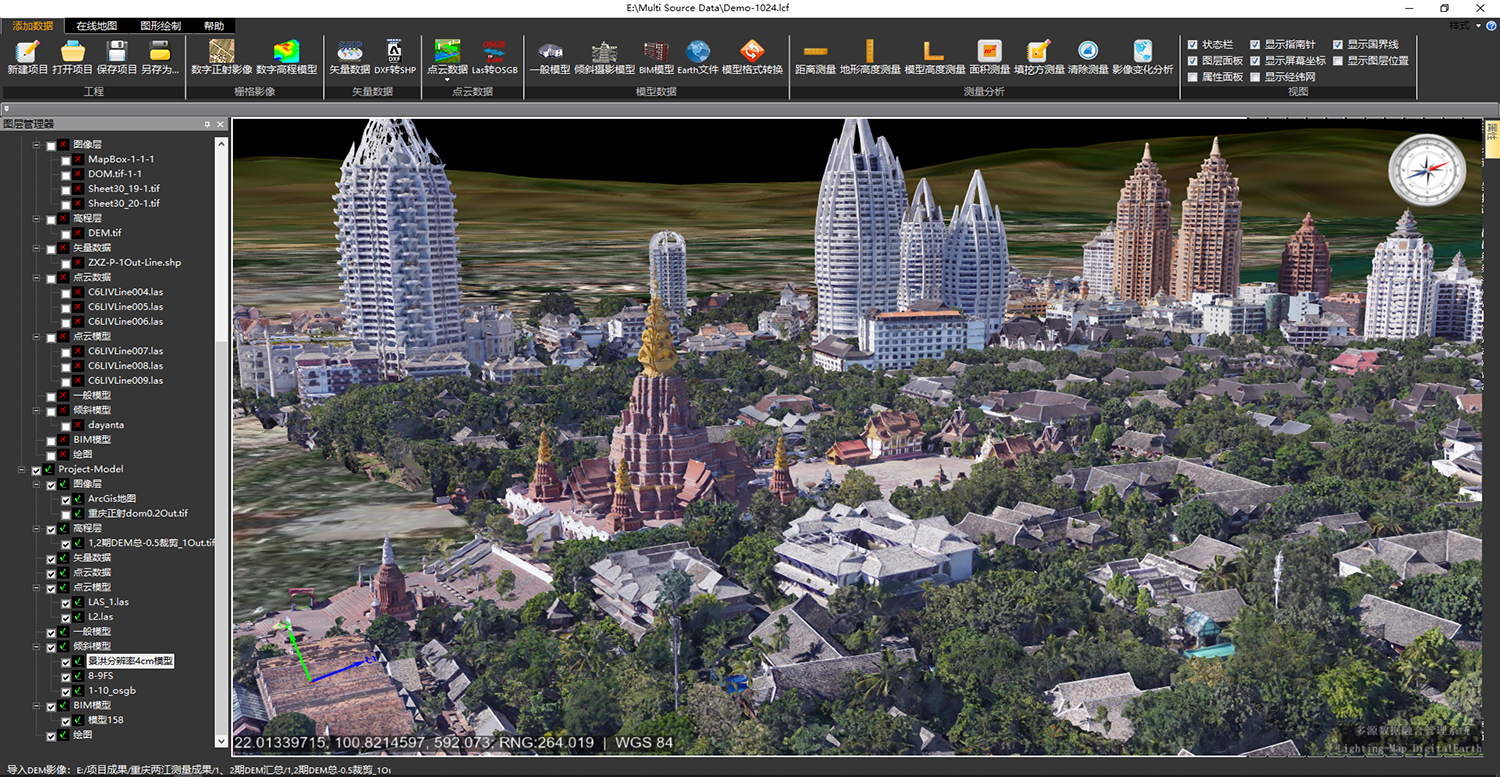This screenshot has width=1500, height=777.
Task: Click the compass widget in the 3D view
Action: pos(1426,168)
